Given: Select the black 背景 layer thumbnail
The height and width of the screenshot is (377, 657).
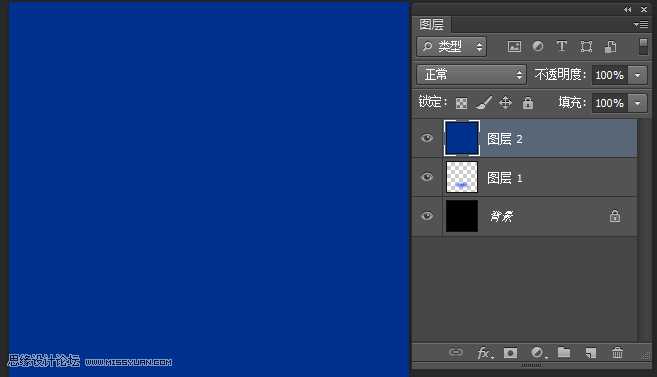Looking at the screenshot, I should [462, 216].
